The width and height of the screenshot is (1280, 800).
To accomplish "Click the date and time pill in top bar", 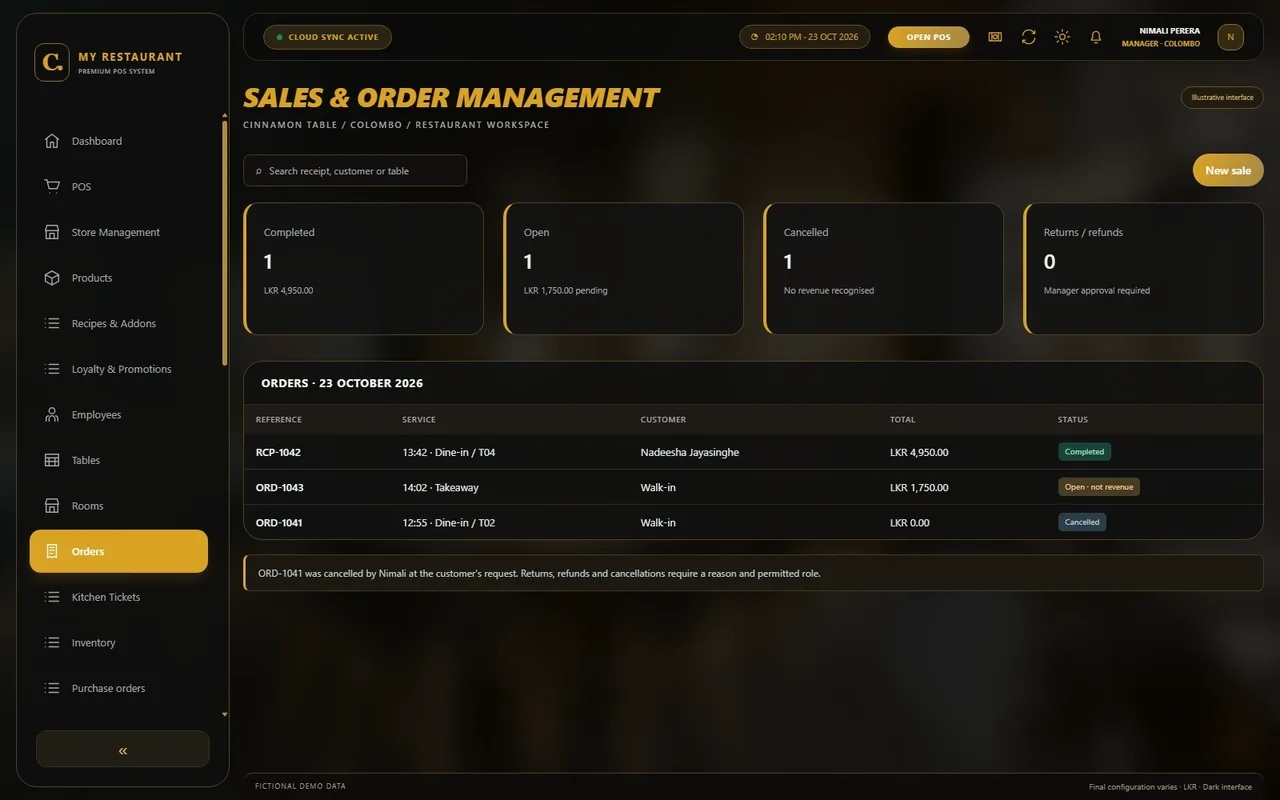I will [805, 37].
